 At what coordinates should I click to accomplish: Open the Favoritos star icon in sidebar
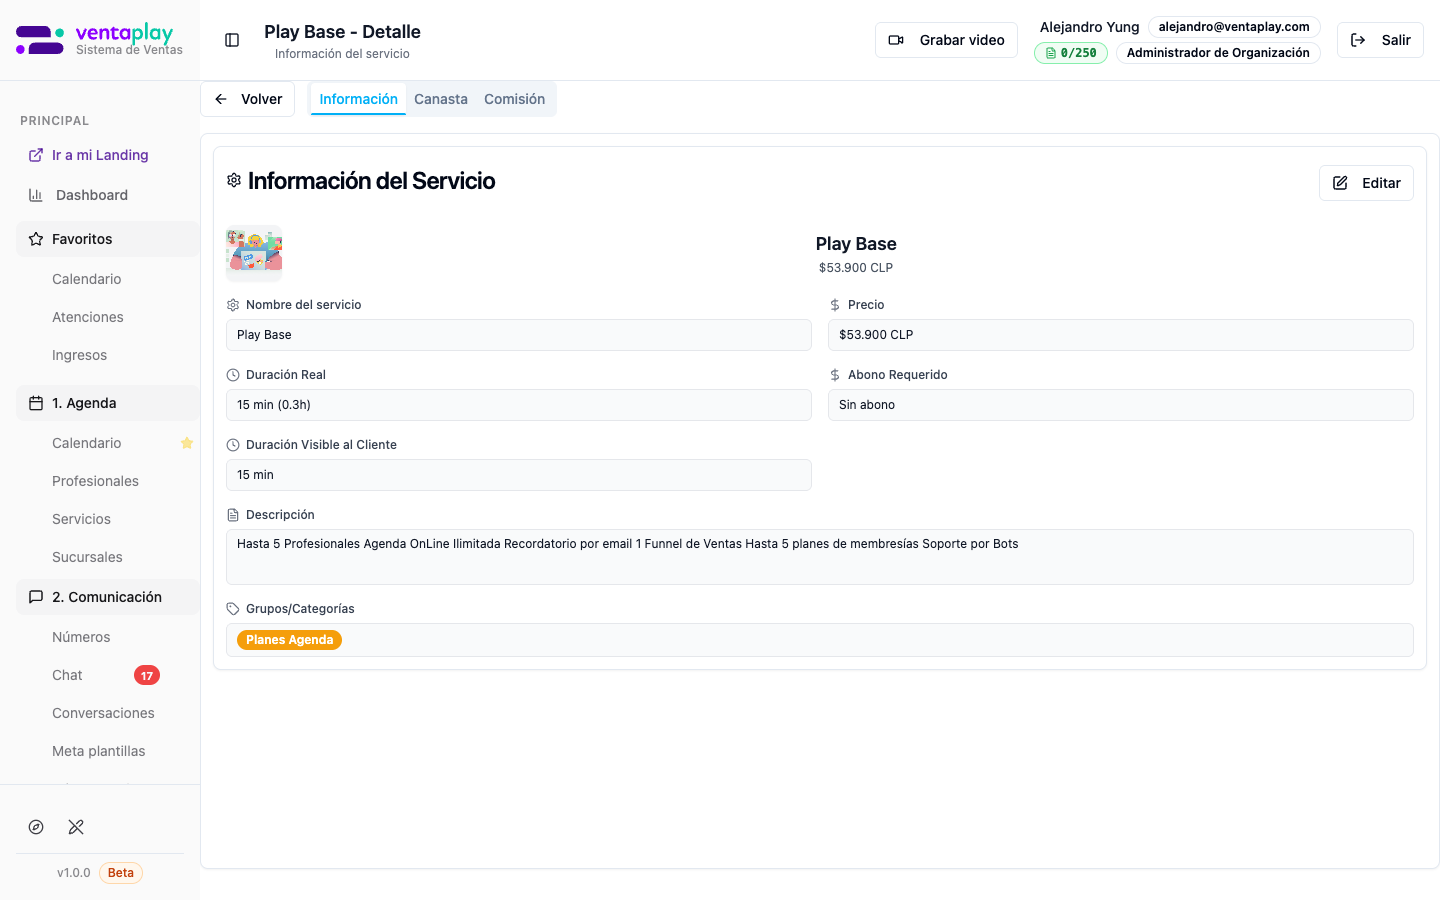pyautogui.click(x=35, y=239)
